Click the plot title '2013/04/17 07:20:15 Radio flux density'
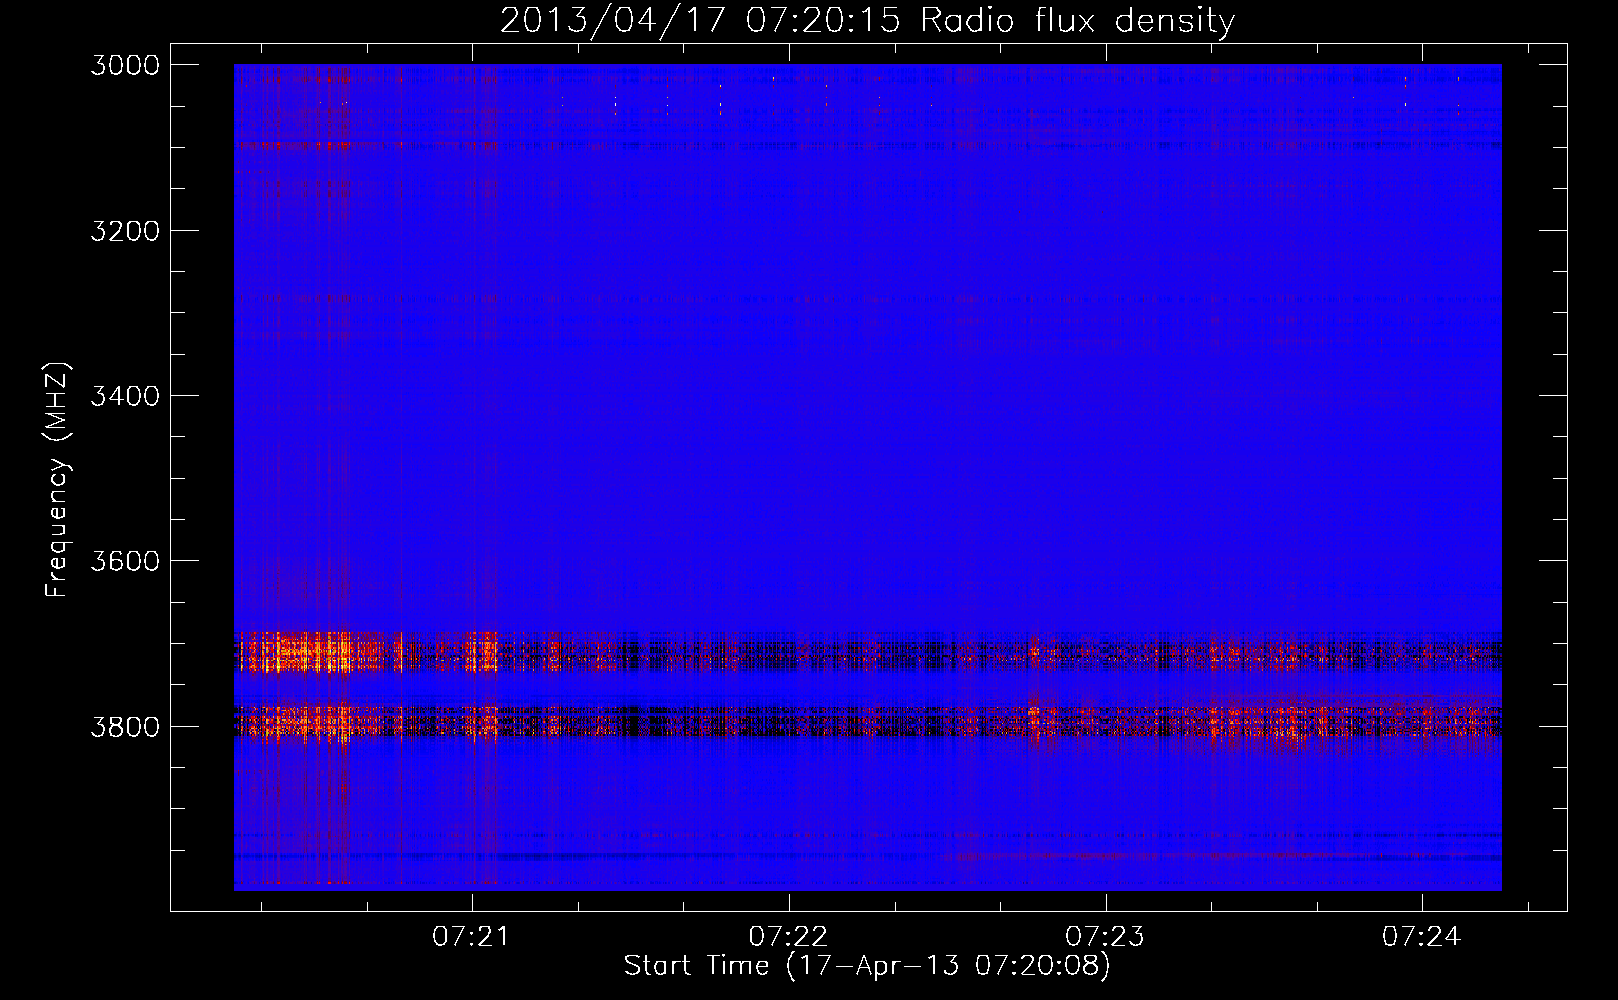The width and height of the screenshot is (1618, 1000). point(867,20)
